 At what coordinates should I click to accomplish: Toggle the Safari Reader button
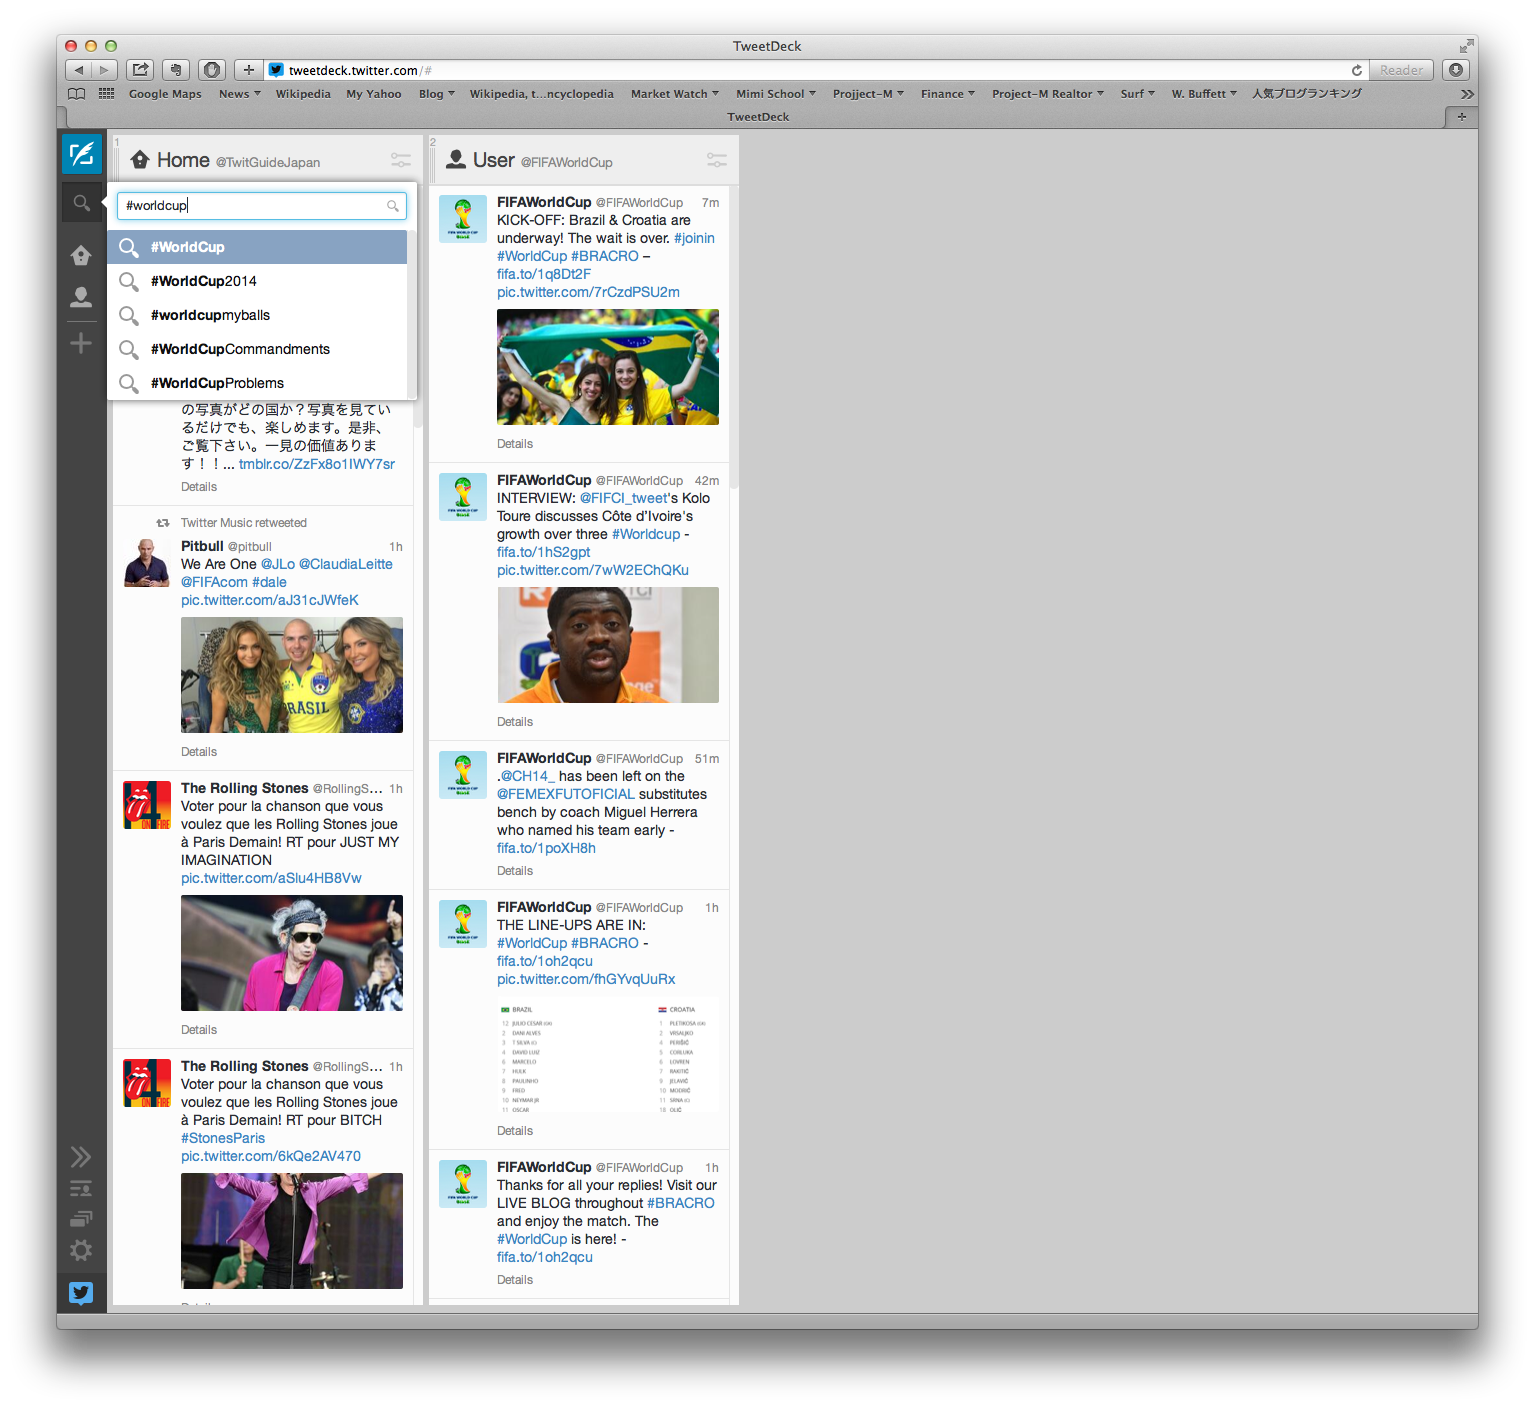click(x=1400, y=70)
